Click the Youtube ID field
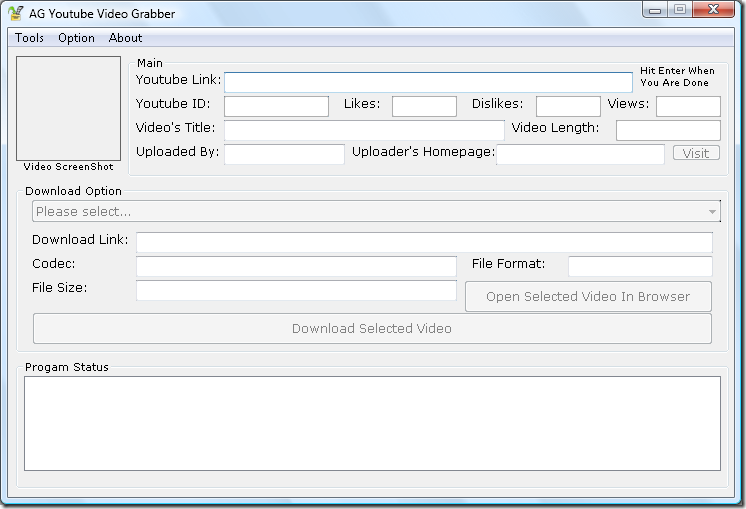 pos(276,106)
